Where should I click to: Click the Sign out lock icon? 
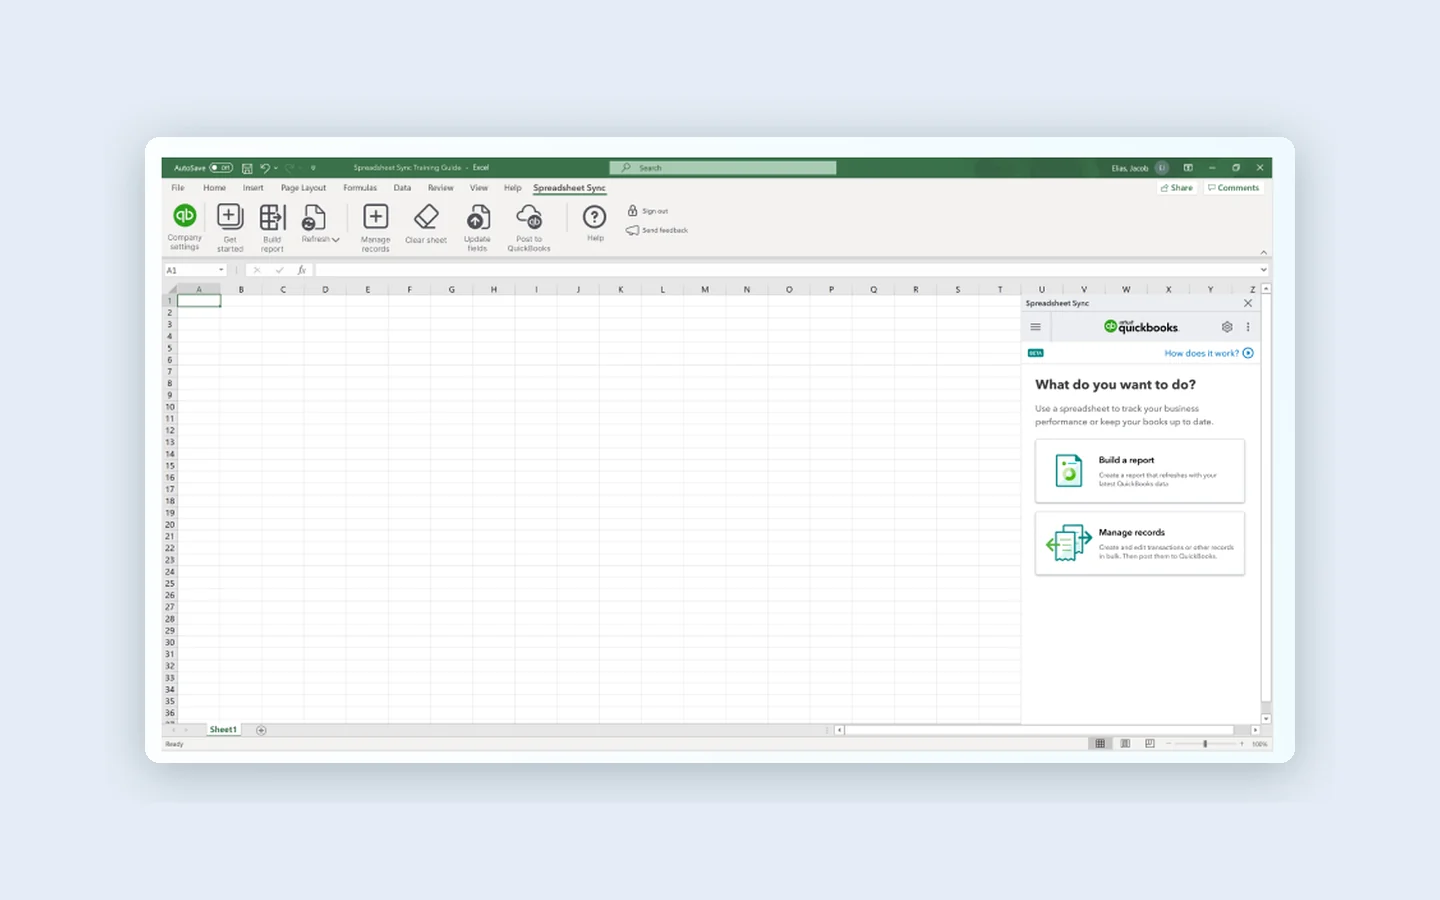pos(632,211)
